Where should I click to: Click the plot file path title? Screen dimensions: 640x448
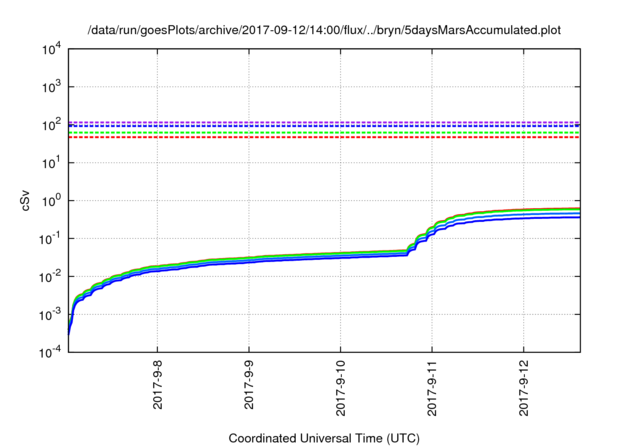(x=324, y=30)
